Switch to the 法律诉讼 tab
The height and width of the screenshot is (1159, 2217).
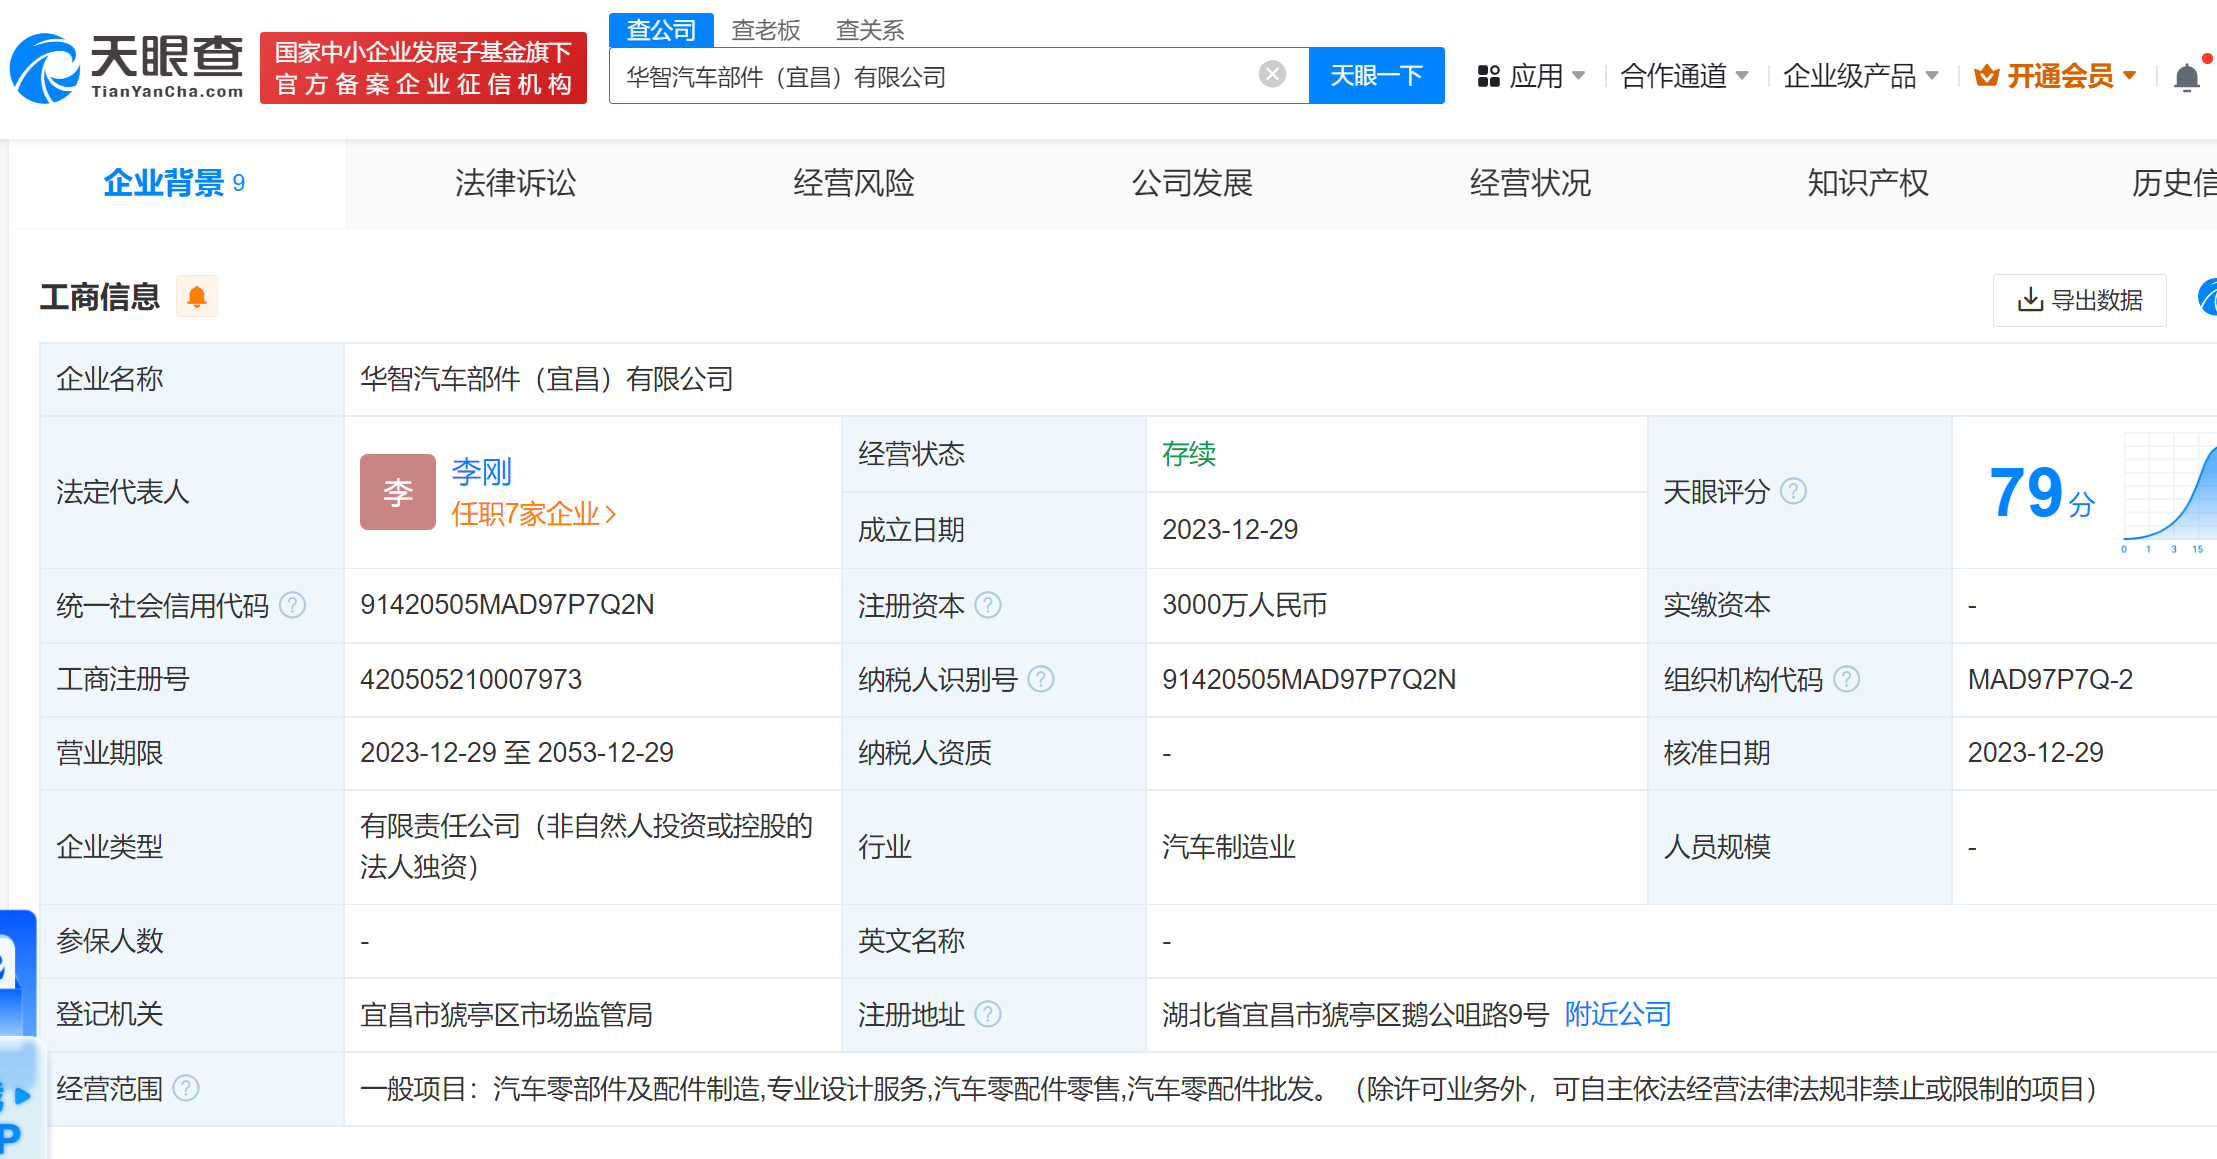[x=515, y=183]
